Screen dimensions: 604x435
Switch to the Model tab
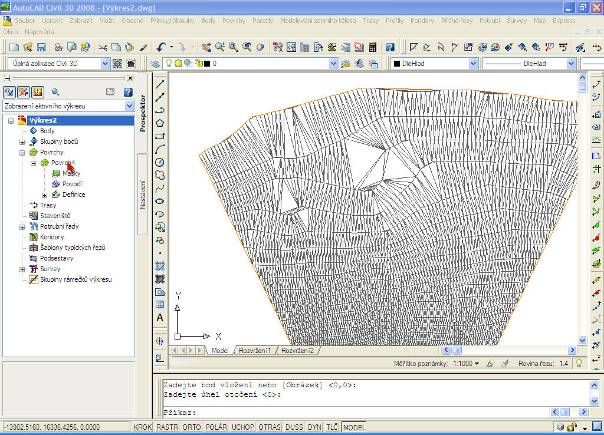[x=219, y=351]
